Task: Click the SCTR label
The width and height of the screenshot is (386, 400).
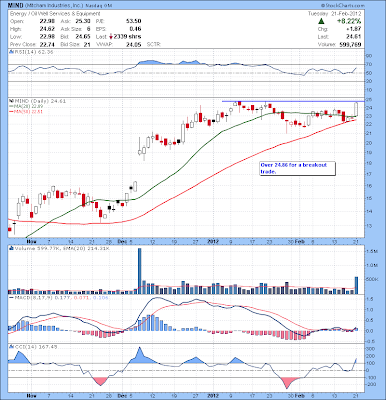Action: [154, 44]
